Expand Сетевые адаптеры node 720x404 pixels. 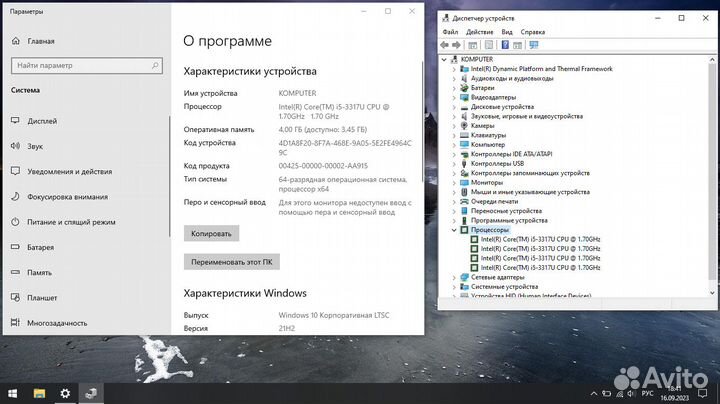(x=454, y=277)
